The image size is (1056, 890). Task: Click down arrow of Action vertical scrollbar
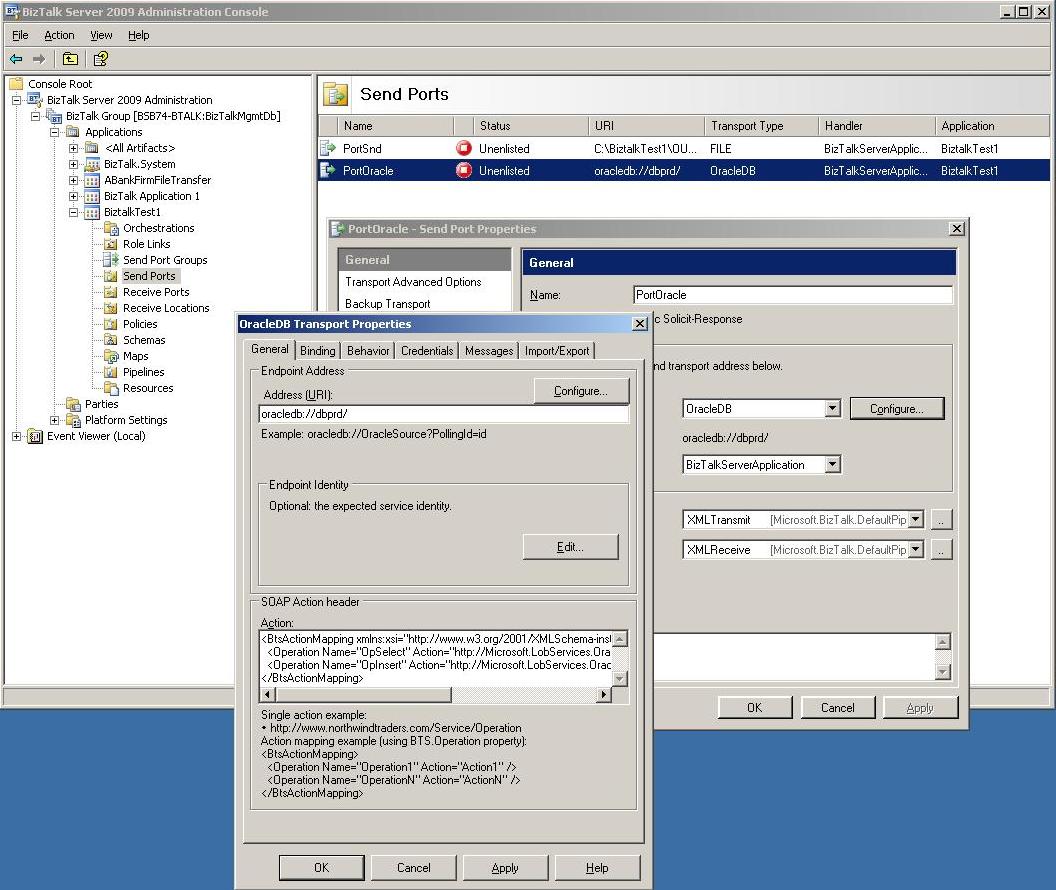620,679
